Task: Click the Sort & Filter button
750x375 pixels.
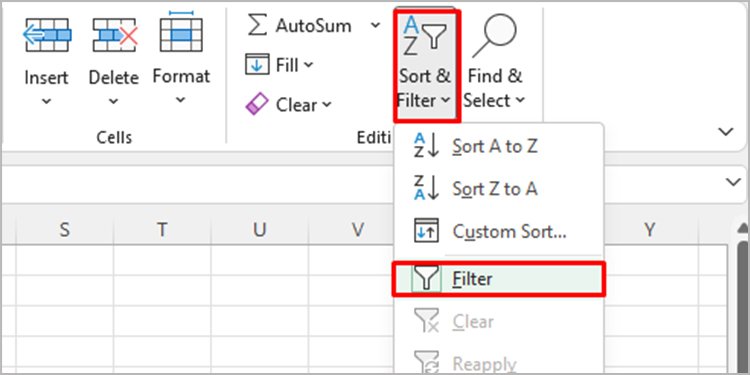Action: point(425,66)
